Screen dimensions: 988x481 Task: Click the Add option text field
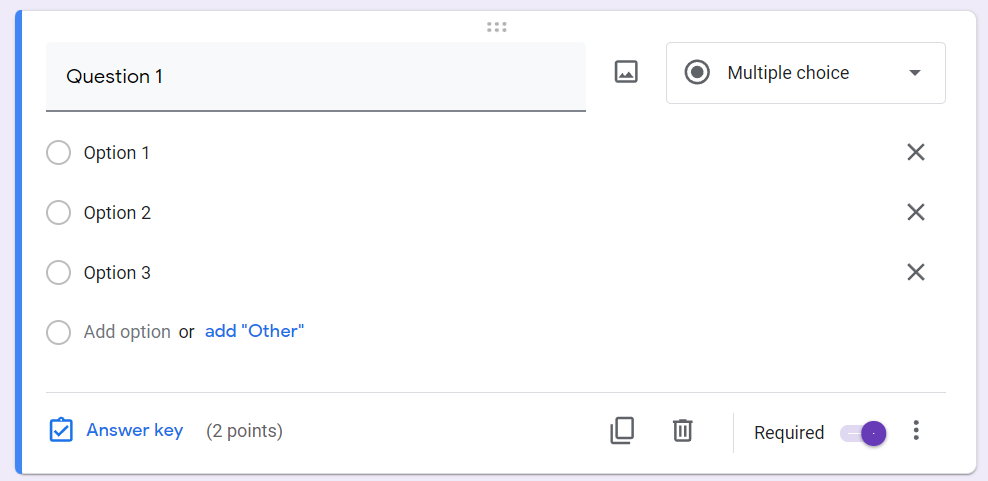tap(127, 332)
